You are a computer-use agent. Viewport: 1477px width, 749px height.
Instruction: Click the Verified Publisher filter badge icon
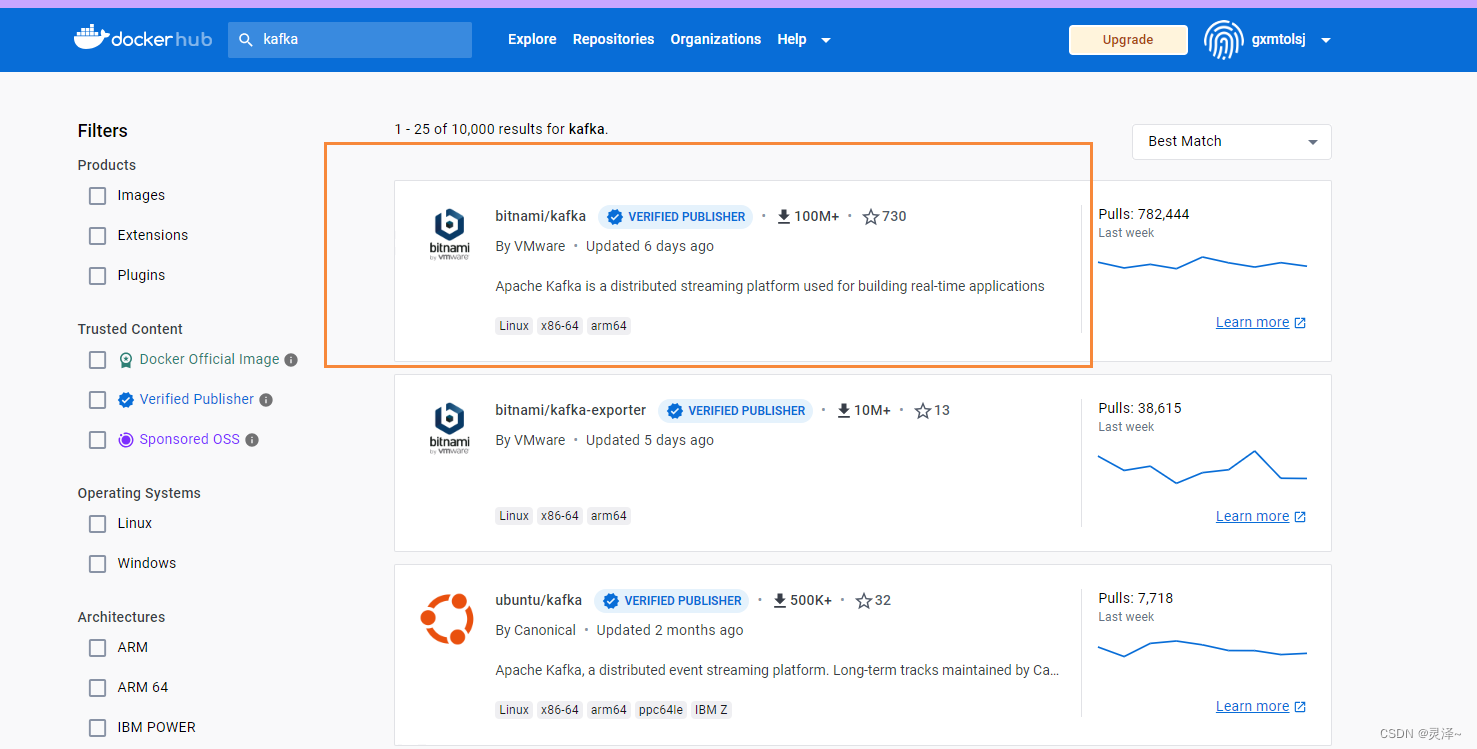[x=126, y=400]
